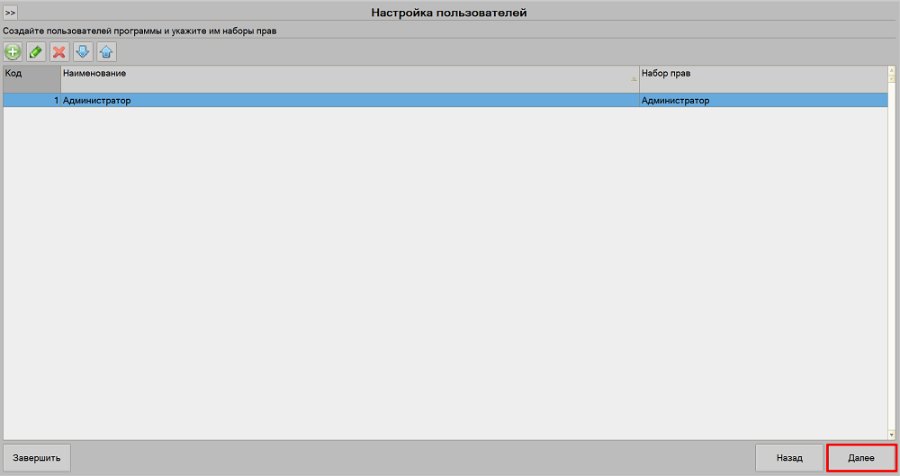This screenshot has width=900, height=476.
Task: Sort the table by the Набор прав column header
Action: click(x=763, y=79)
